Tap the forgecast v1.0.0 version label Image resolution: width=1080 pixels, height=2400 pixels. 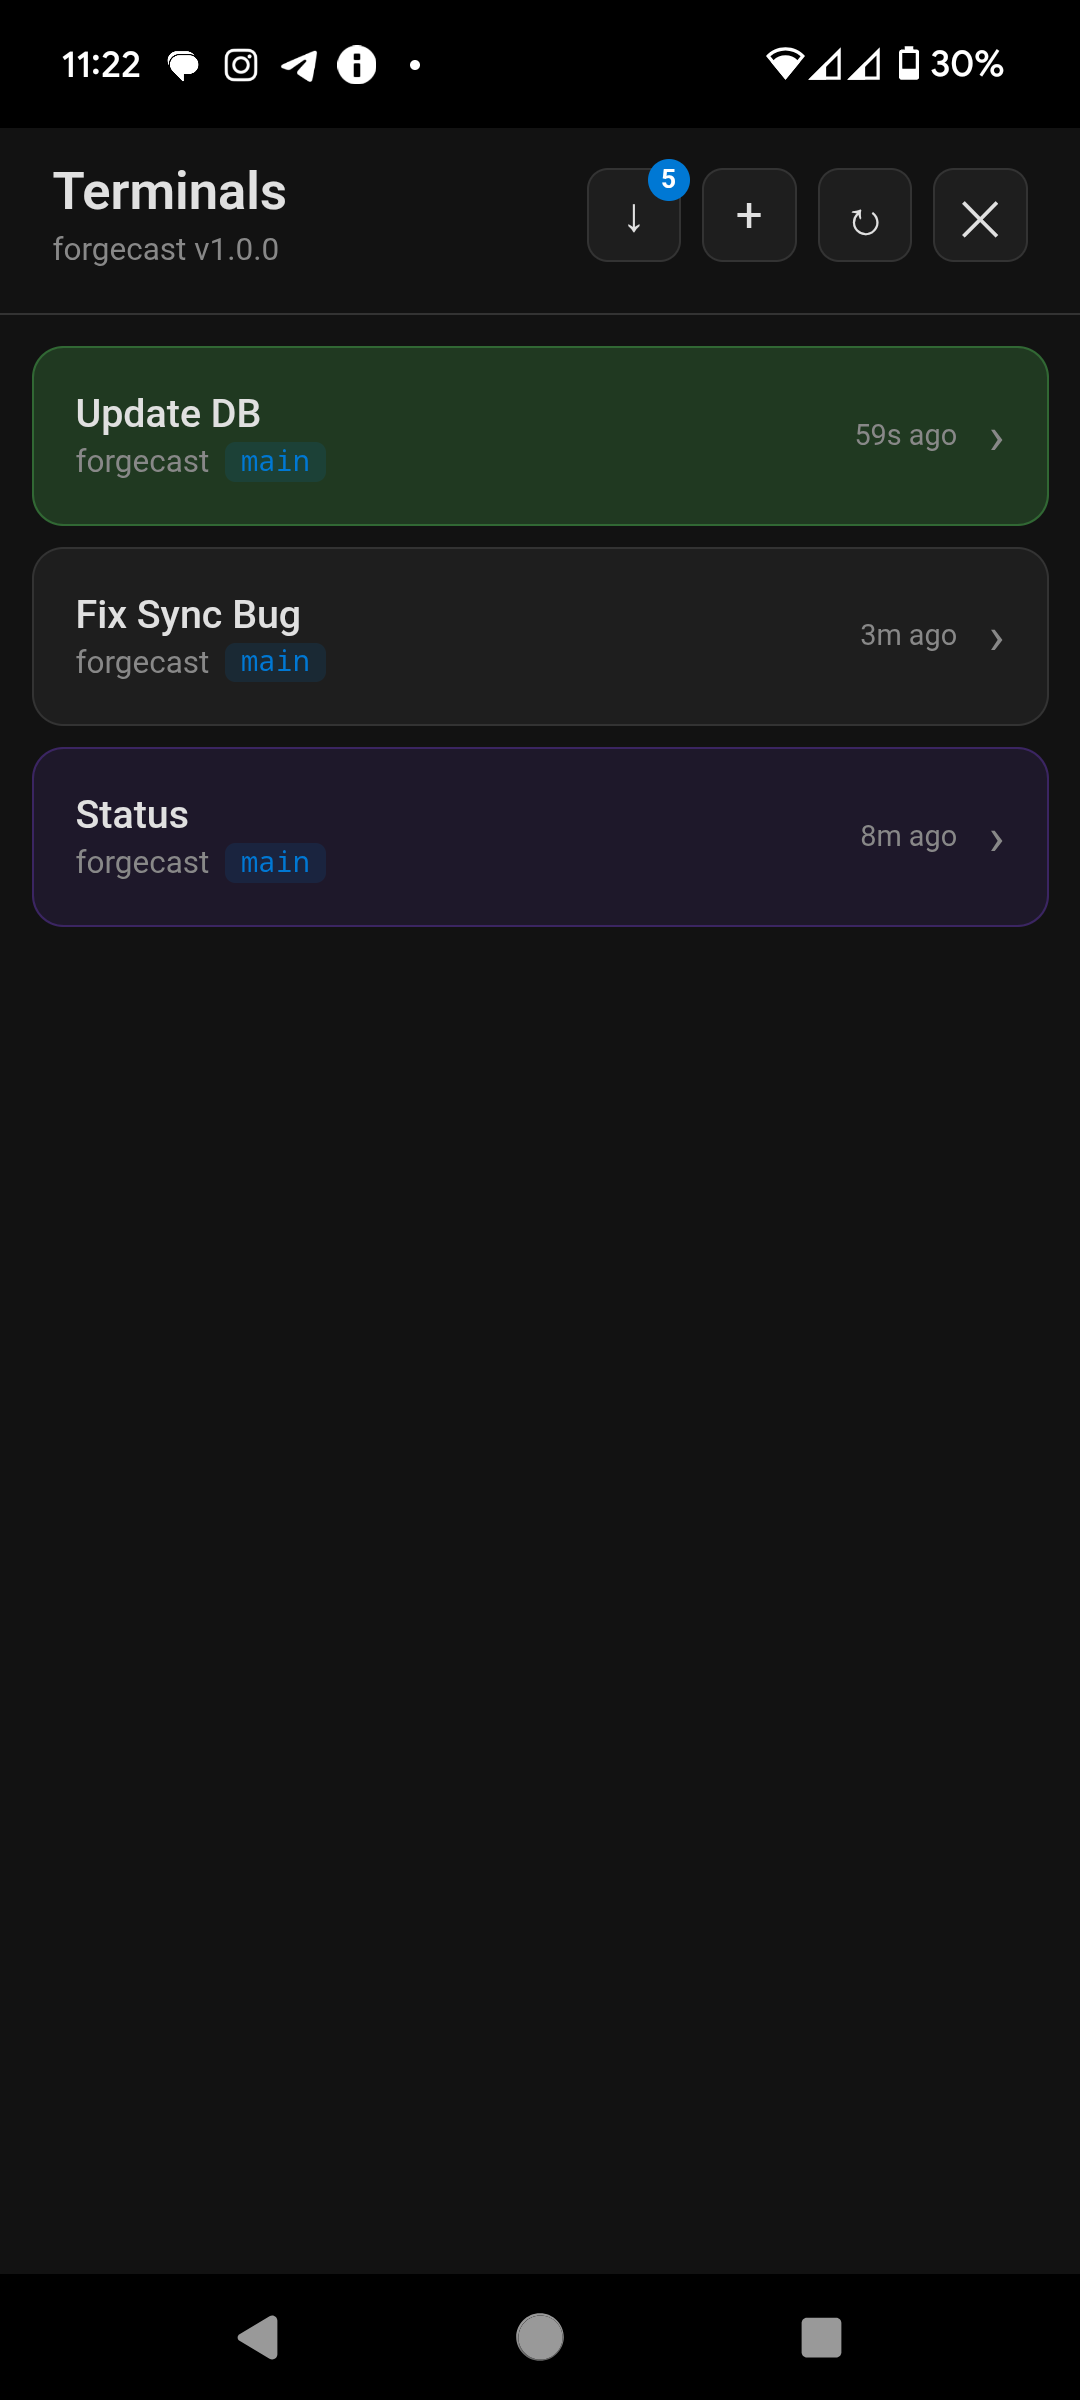[166, 249]
